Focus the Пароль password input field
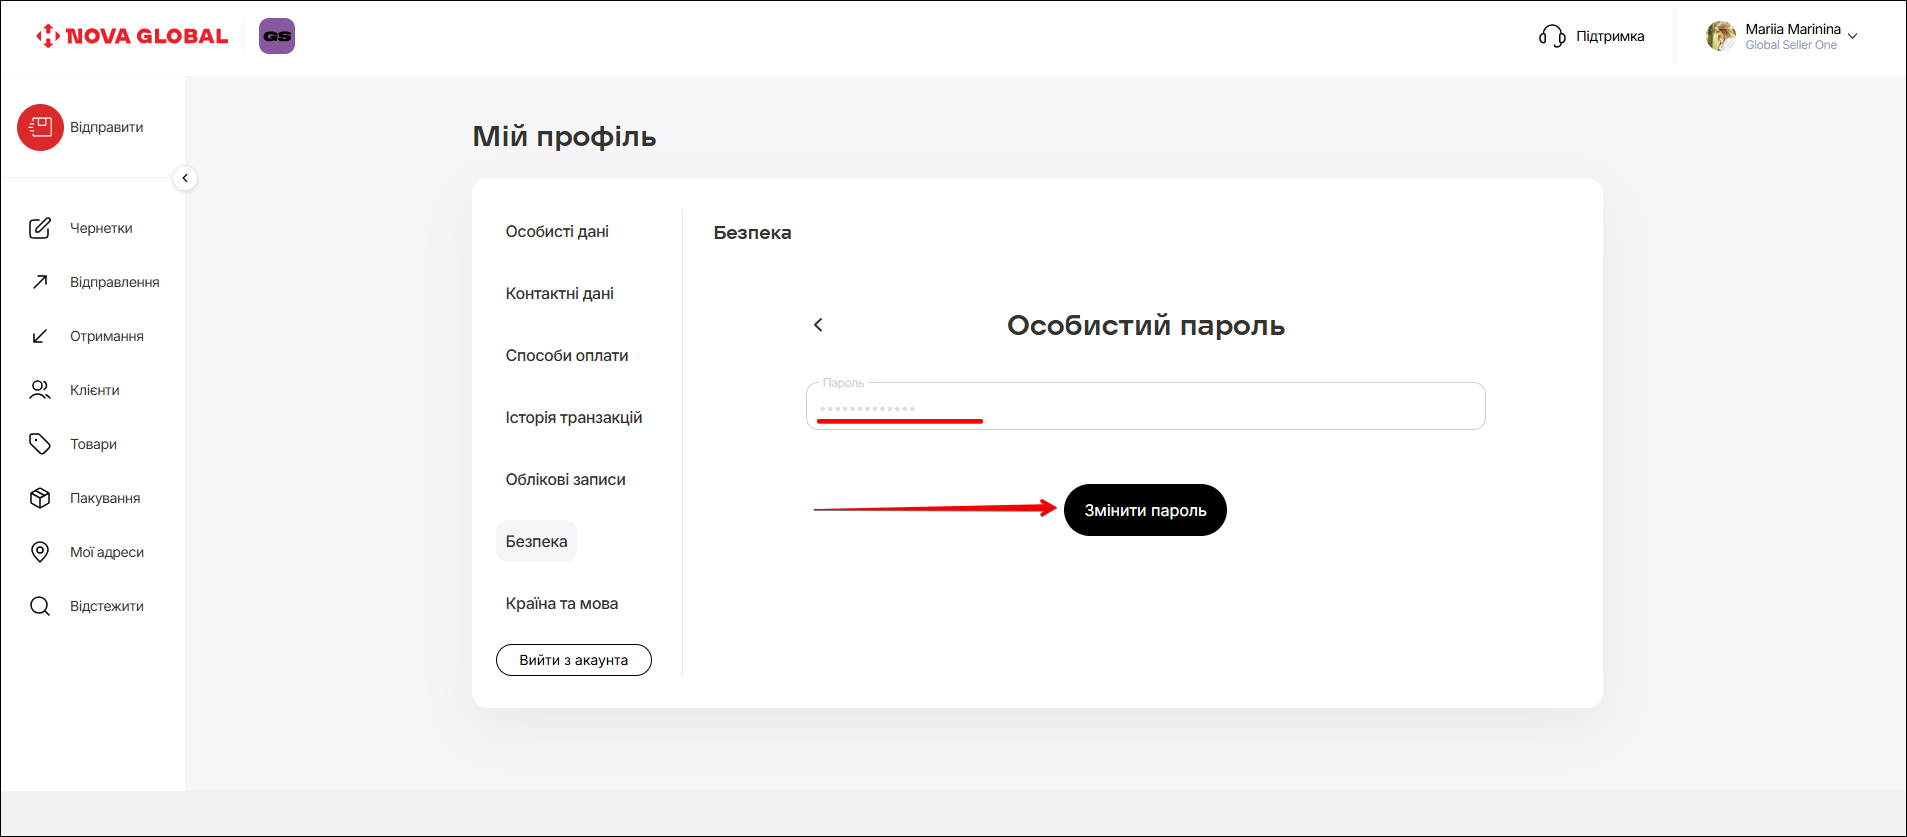The width and height of the screenshot is (1907, 837). coord(1145,407)
